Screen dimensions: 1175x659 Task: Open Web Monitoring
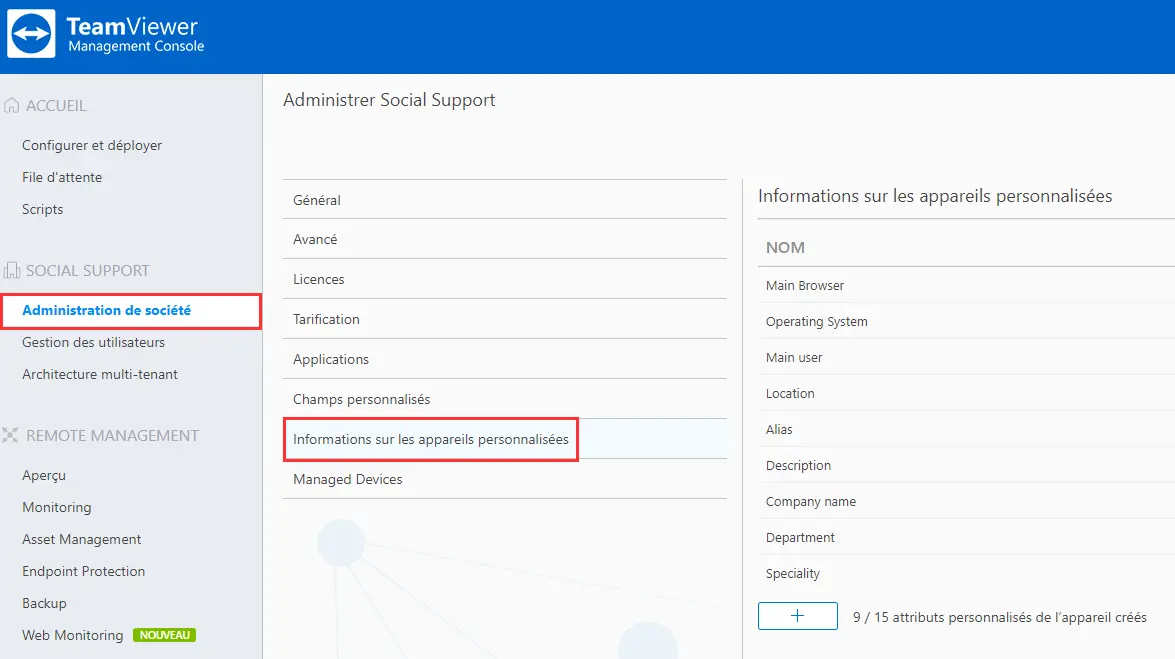(x=73, y=635)
